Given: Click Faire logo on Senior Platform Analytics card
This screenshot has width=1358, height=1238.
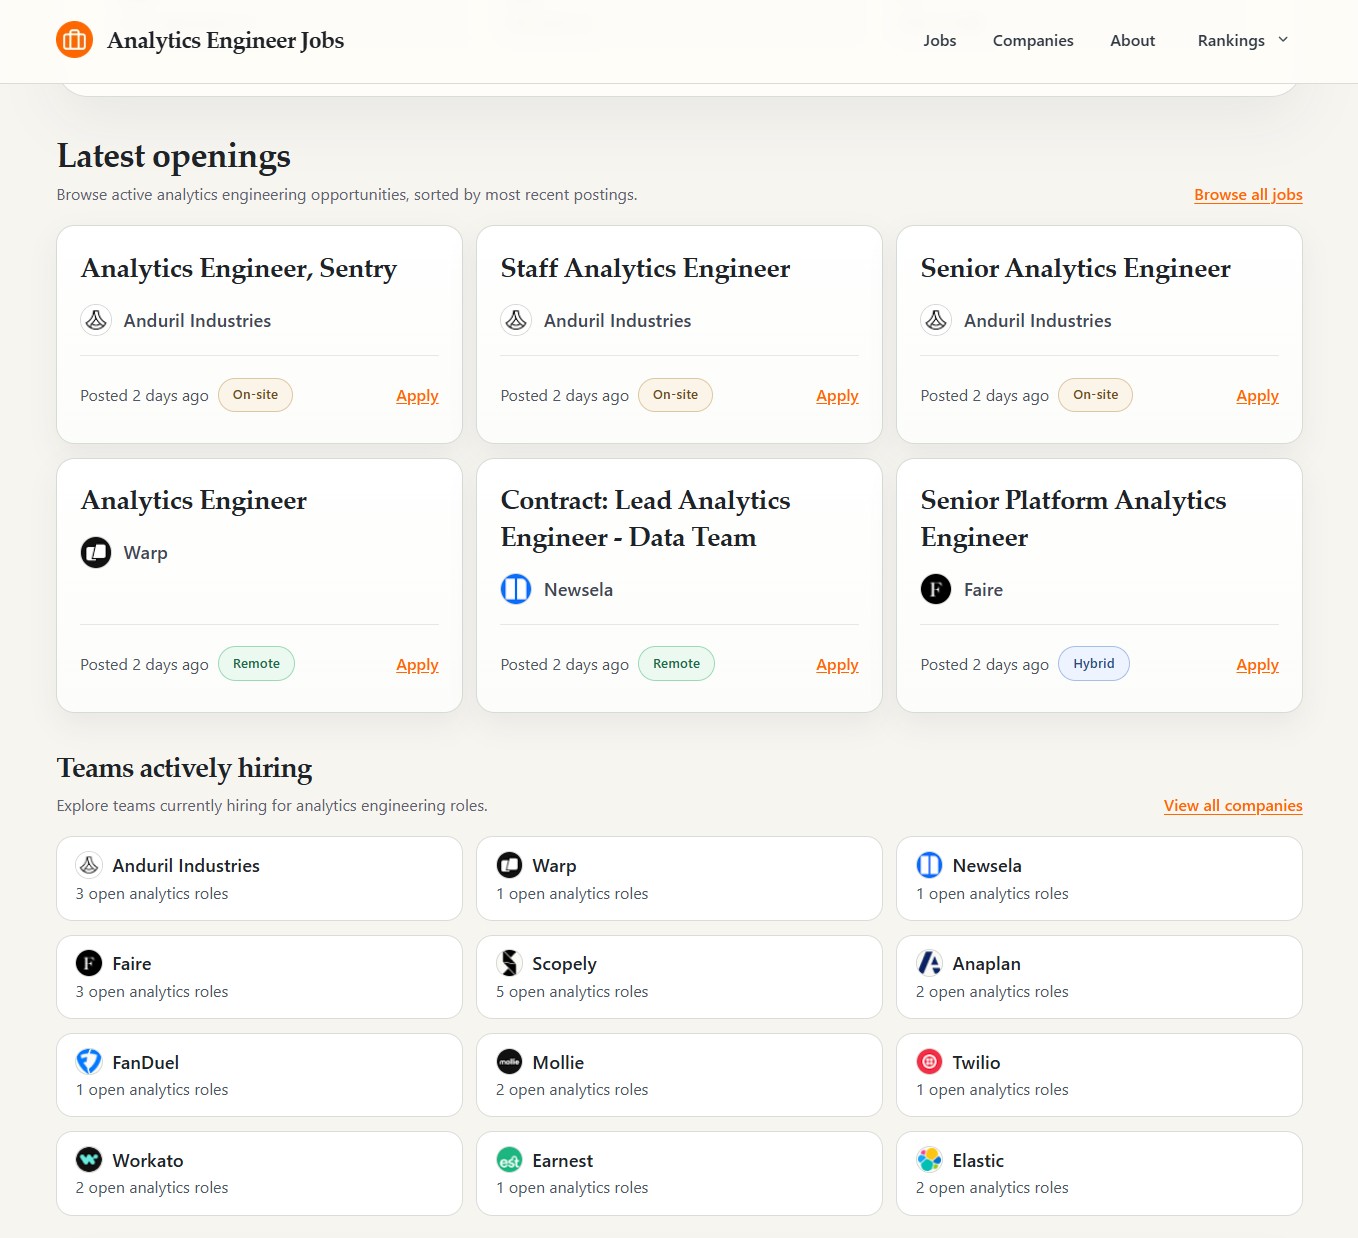Looking at the screenshot, I should point(936,589).
